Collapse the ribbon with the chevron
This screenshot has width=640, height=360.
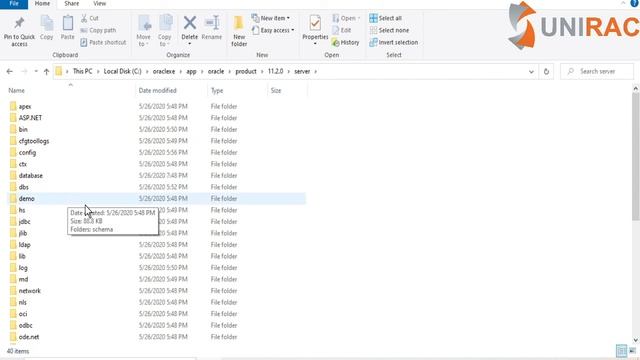pyautogui.click(x=623, y=3)
